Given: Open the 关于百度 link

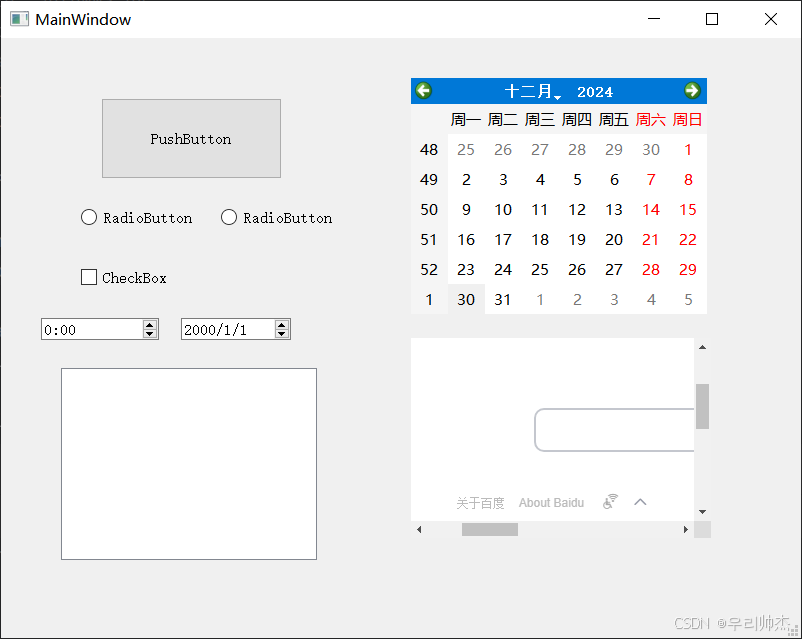Looking at the screenshot, I should coord(480,502).
